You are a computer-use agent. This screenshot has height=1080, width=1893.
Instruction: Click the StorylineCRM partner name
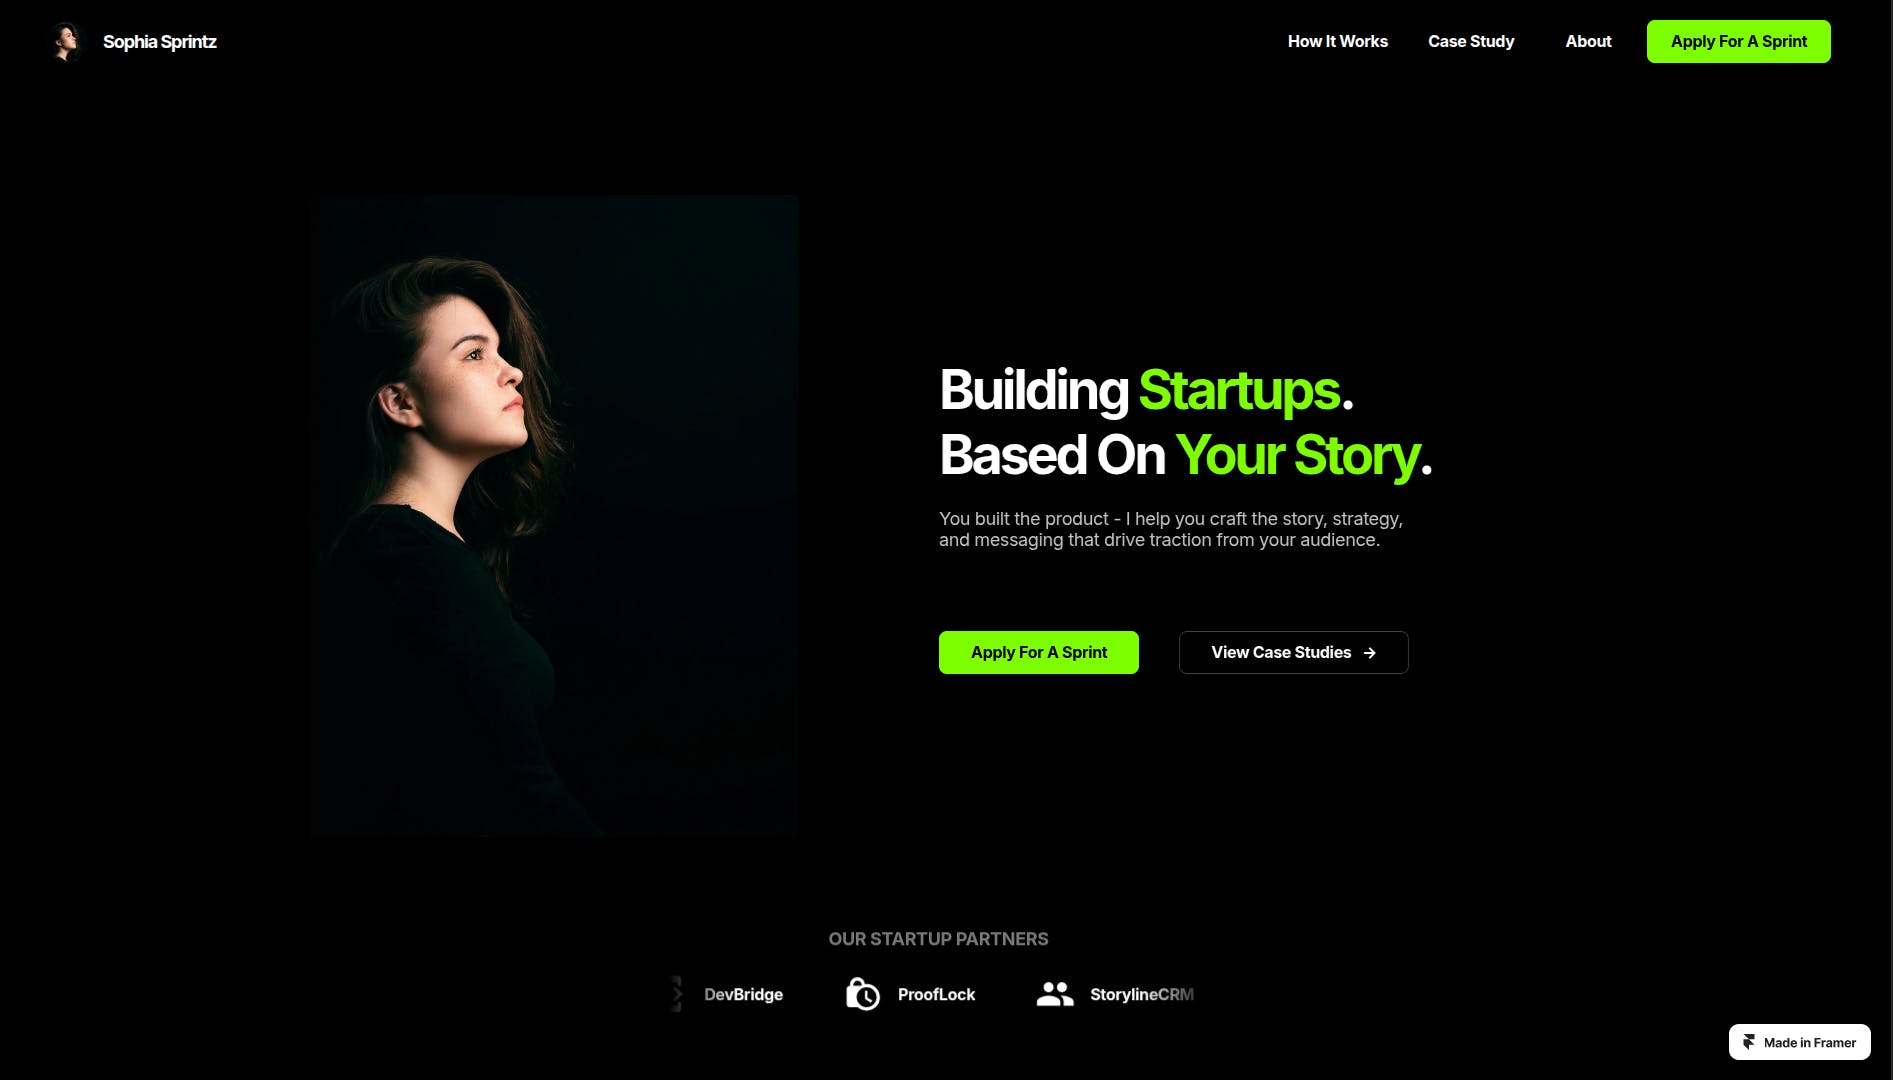1142,994
